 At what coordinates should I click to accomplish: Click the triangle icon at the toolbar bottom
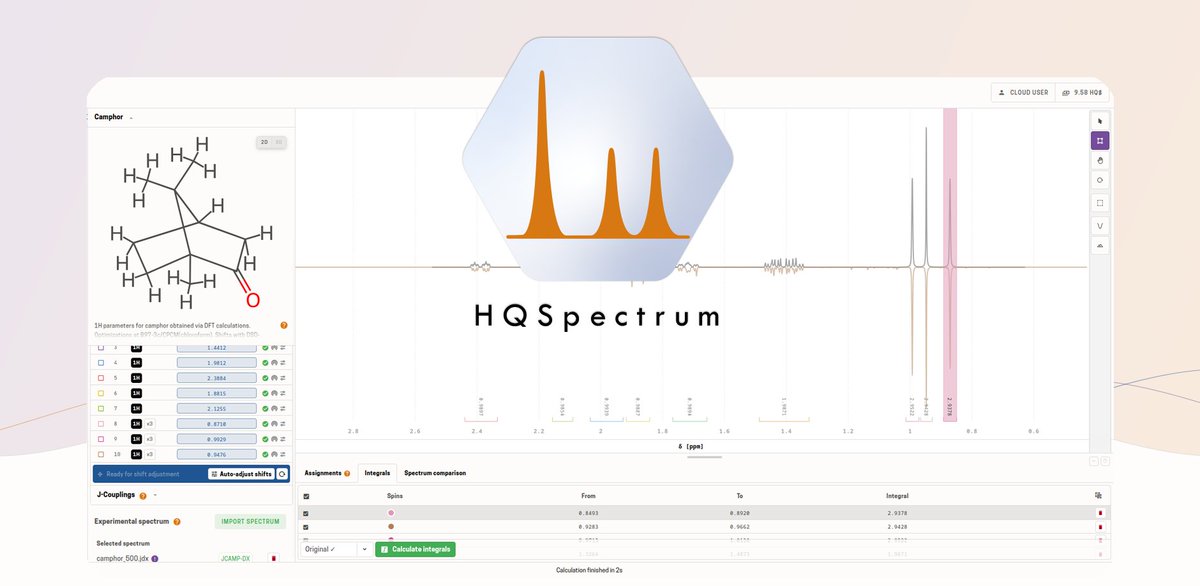click(1099, 247)
